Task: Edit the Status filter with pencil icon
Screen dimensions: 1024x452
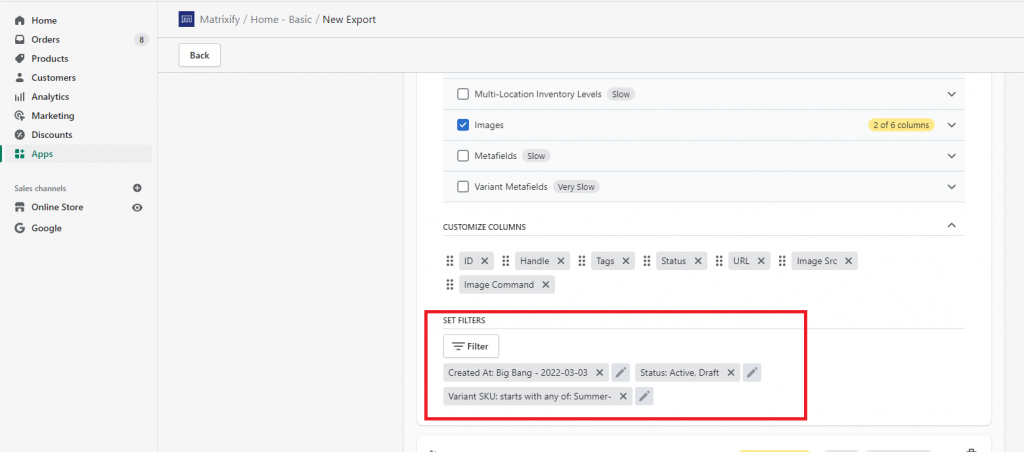Action: coord(752,373)
